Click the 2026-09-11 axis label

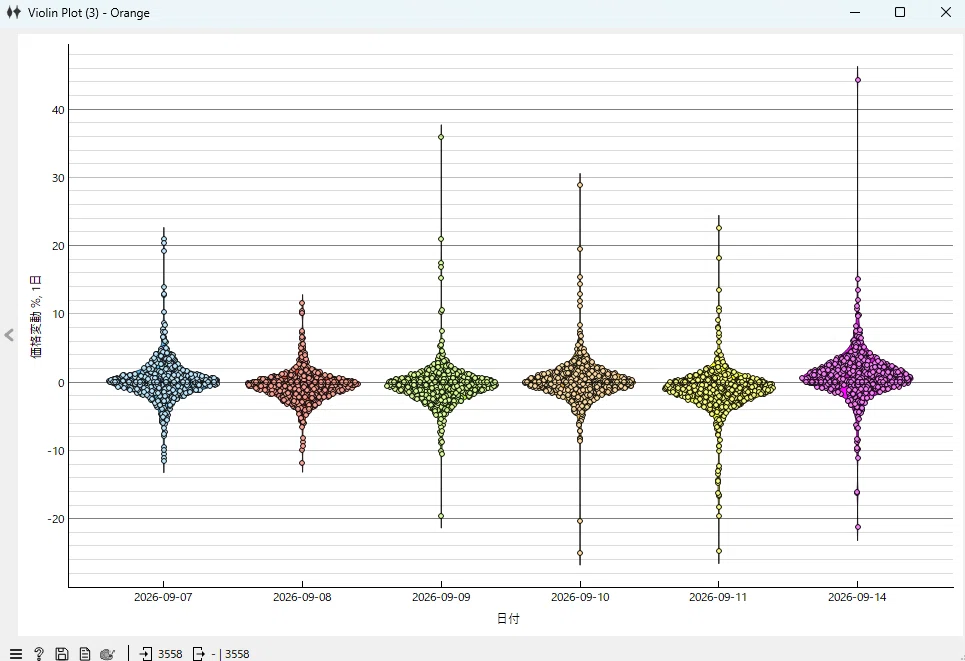pos(718,597)
